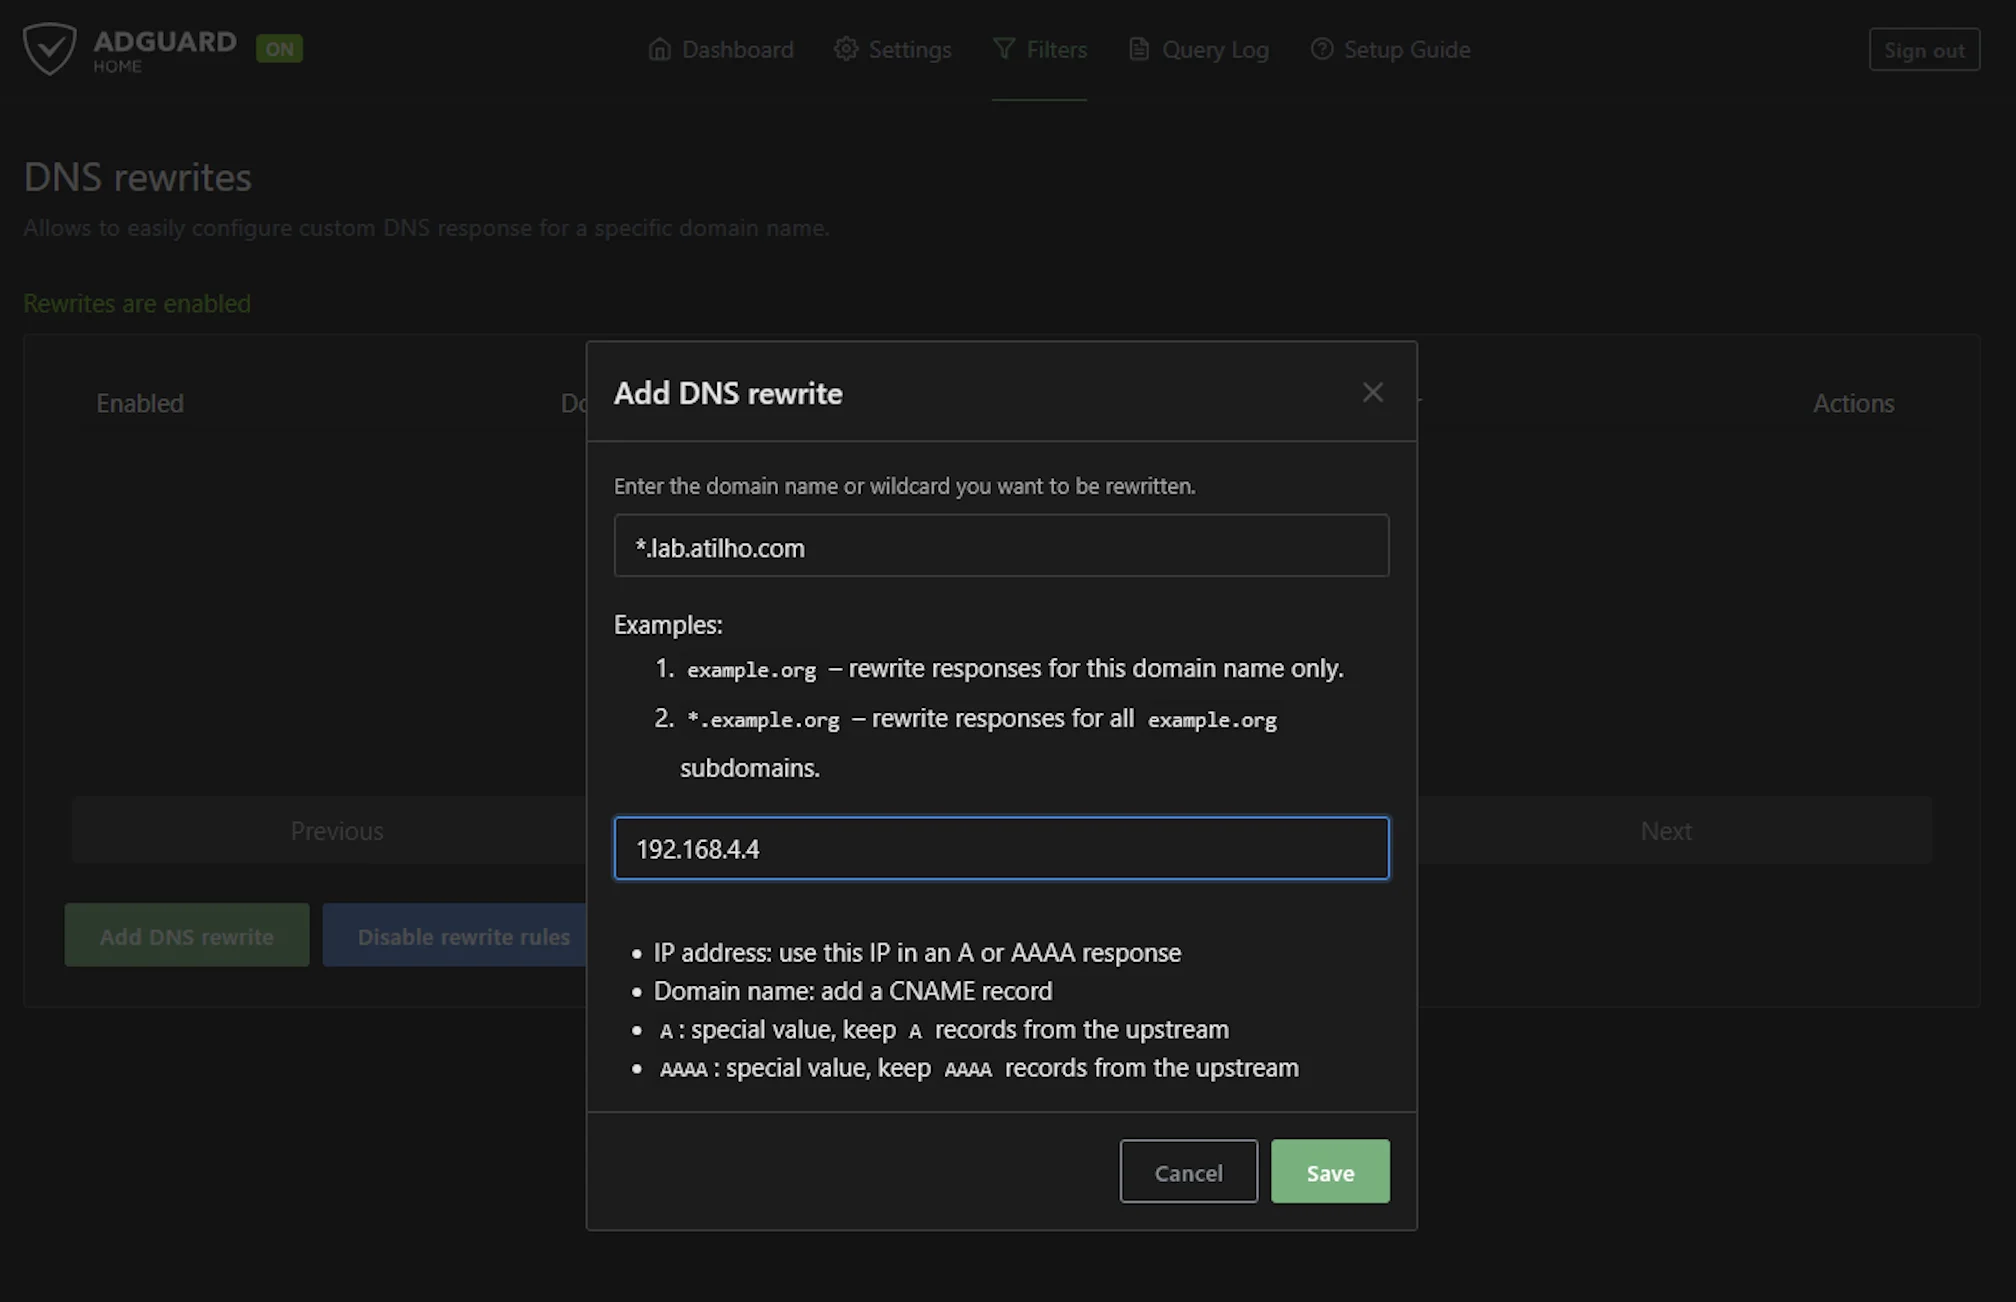Sign out of AdGuard Home

pos(1923,49)
